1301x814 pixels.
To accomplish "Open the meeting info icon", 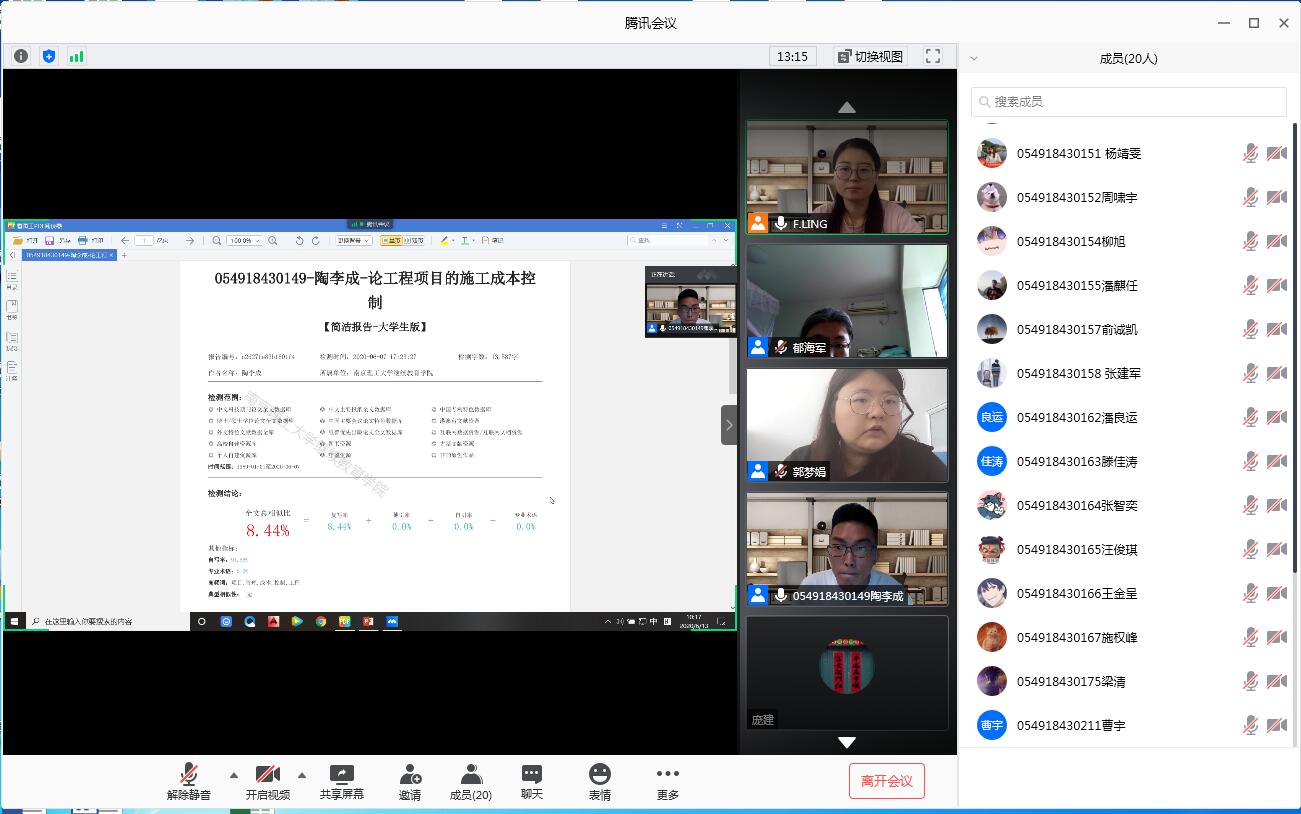I will (21, 56).
